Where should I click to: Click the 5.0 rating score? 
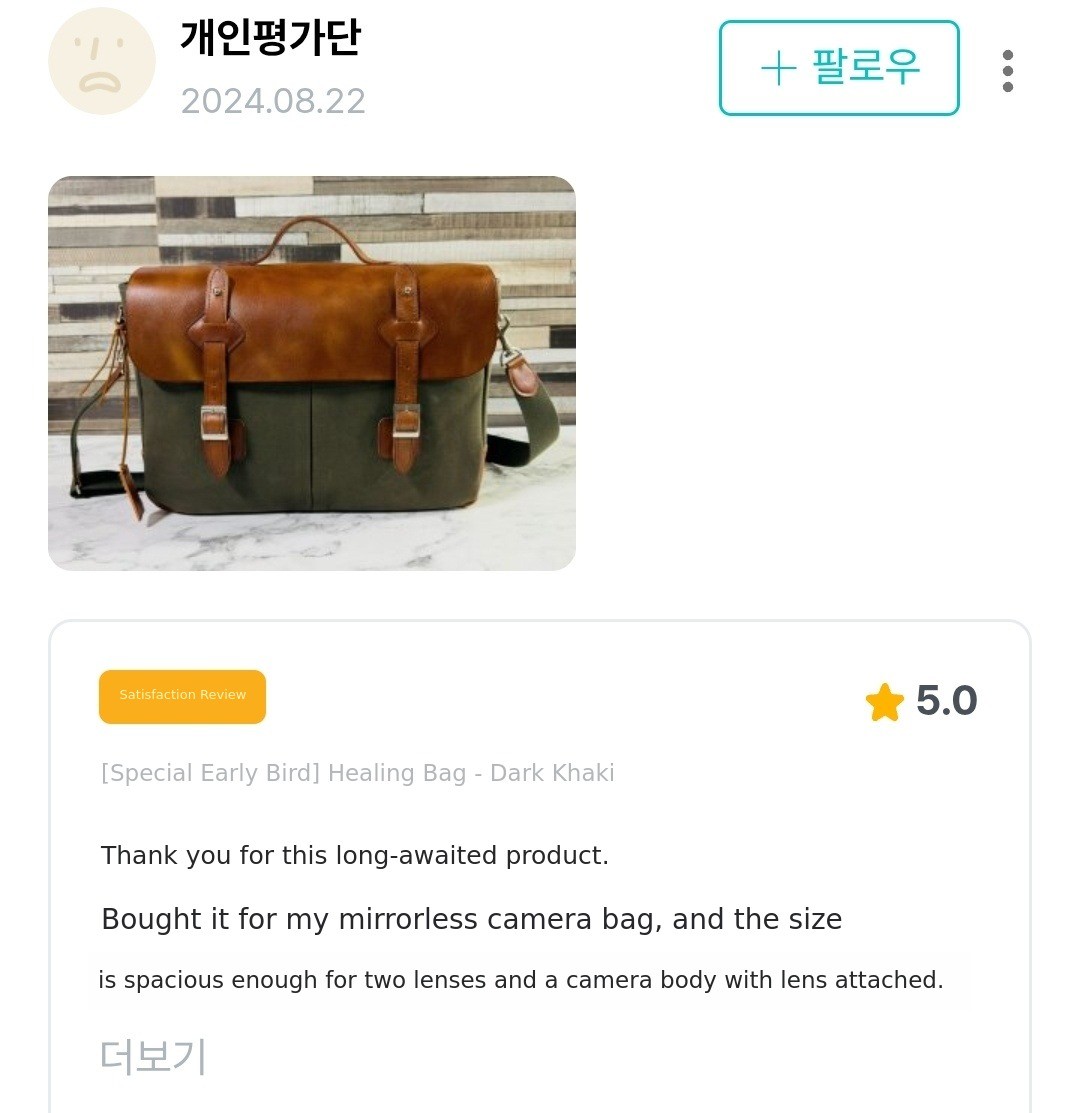click(x=946, y=701)
